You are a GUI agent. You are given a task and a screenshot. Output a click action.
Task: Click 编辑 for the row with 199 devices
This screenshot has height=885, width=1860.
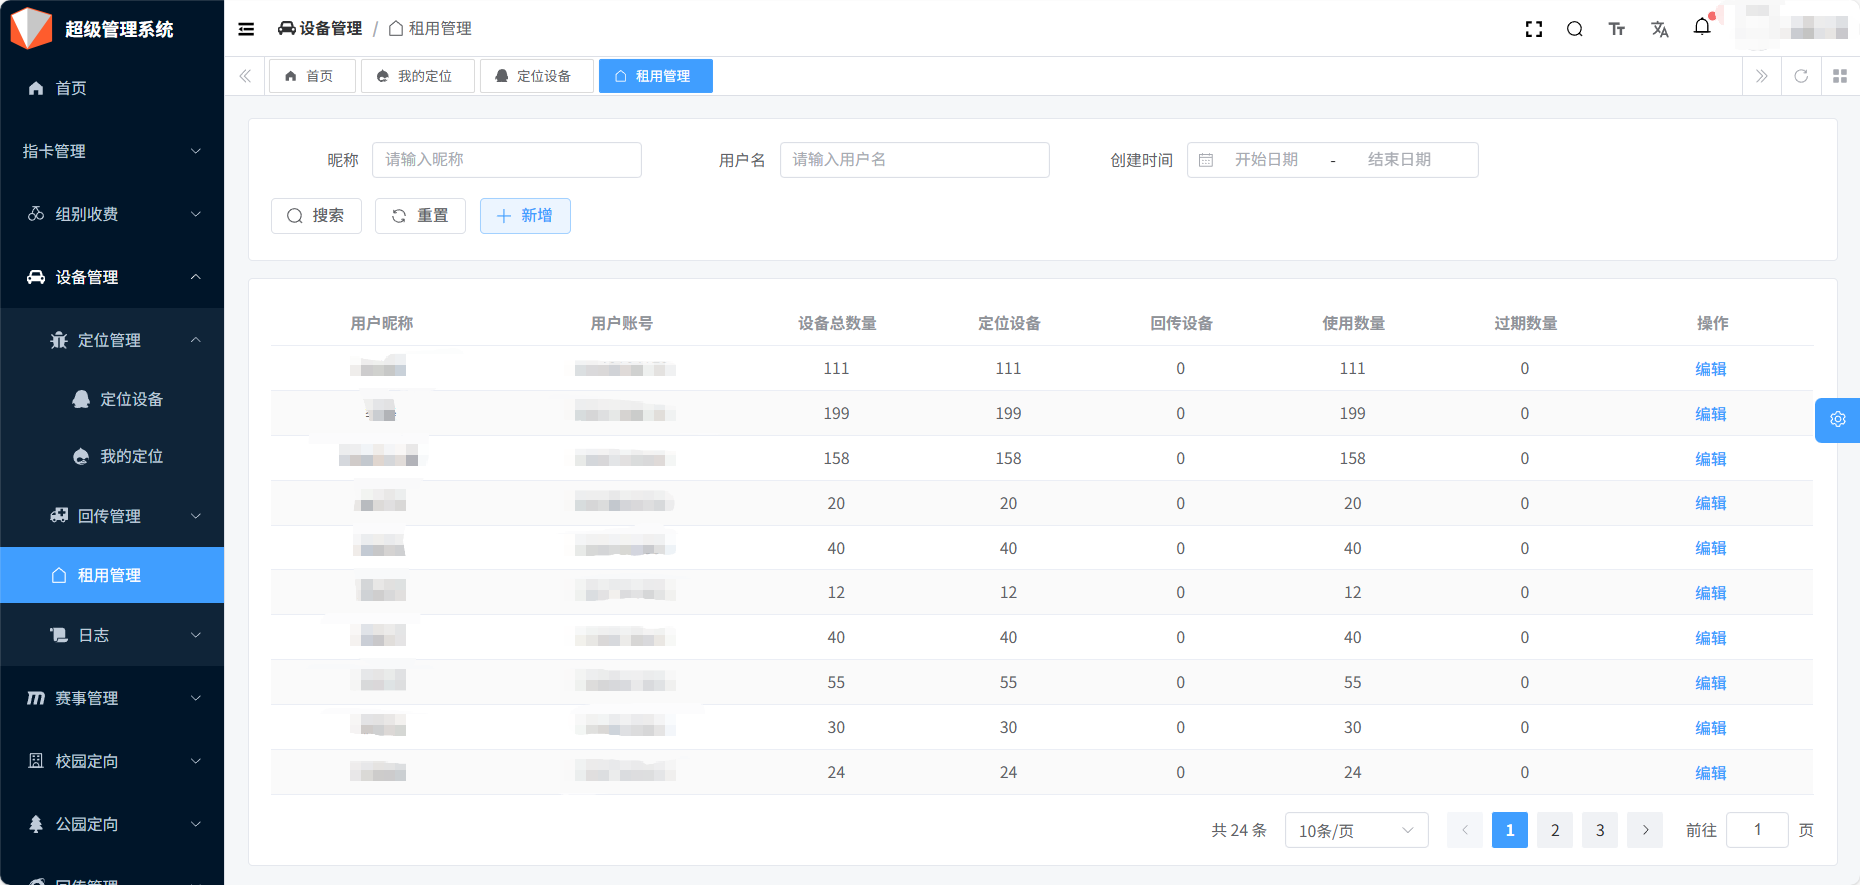[1710, 414]
